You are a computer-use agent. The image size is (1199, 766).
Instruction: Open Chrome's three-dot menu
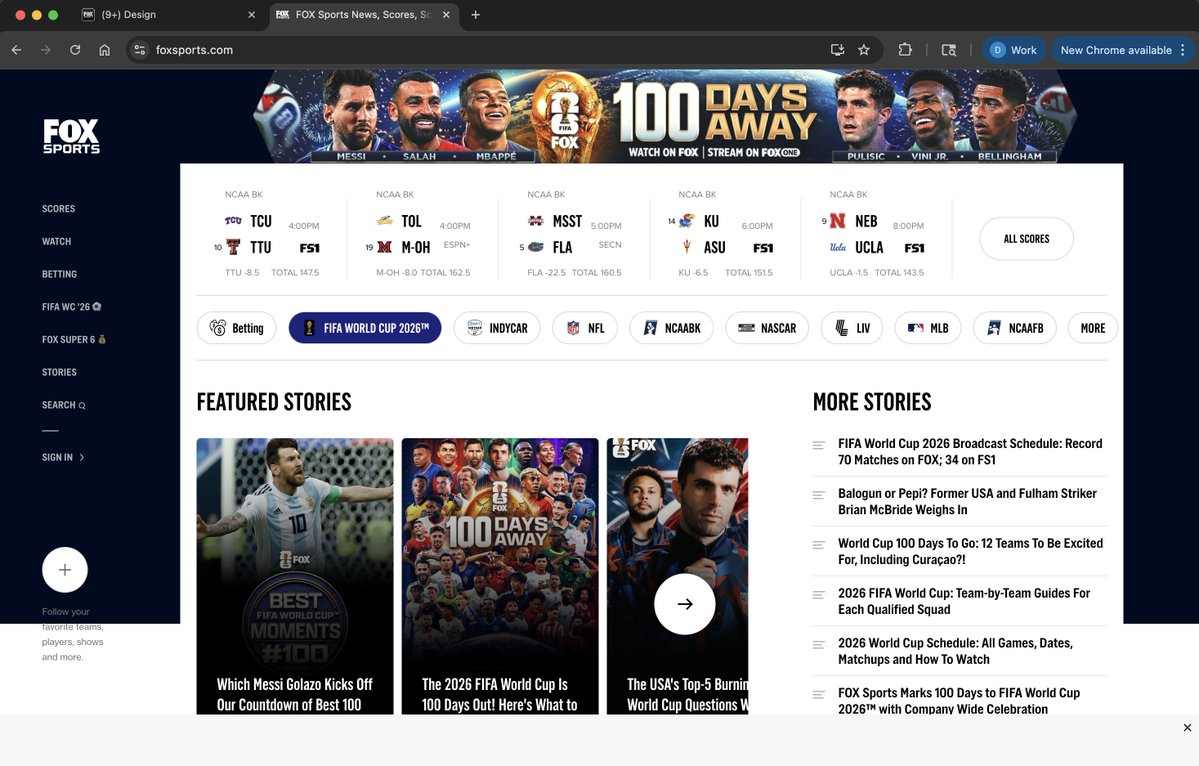1183,50
